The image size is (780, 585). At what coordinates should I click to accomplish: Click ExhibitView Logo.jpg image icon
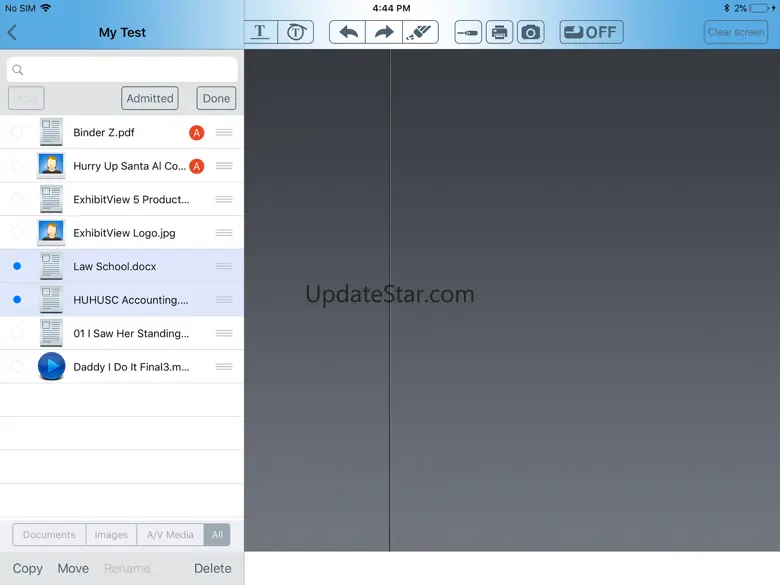tap(51, 232)
